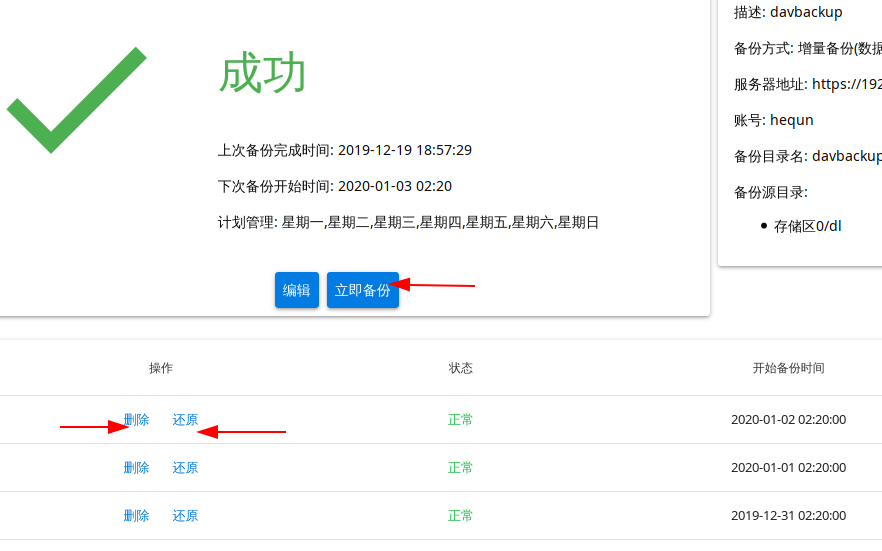This screenshot has height=551, width=882.
Task: Select 正常 status in the 2020-01-01 row
Action: pyautogui.click(x=461, y=468)
